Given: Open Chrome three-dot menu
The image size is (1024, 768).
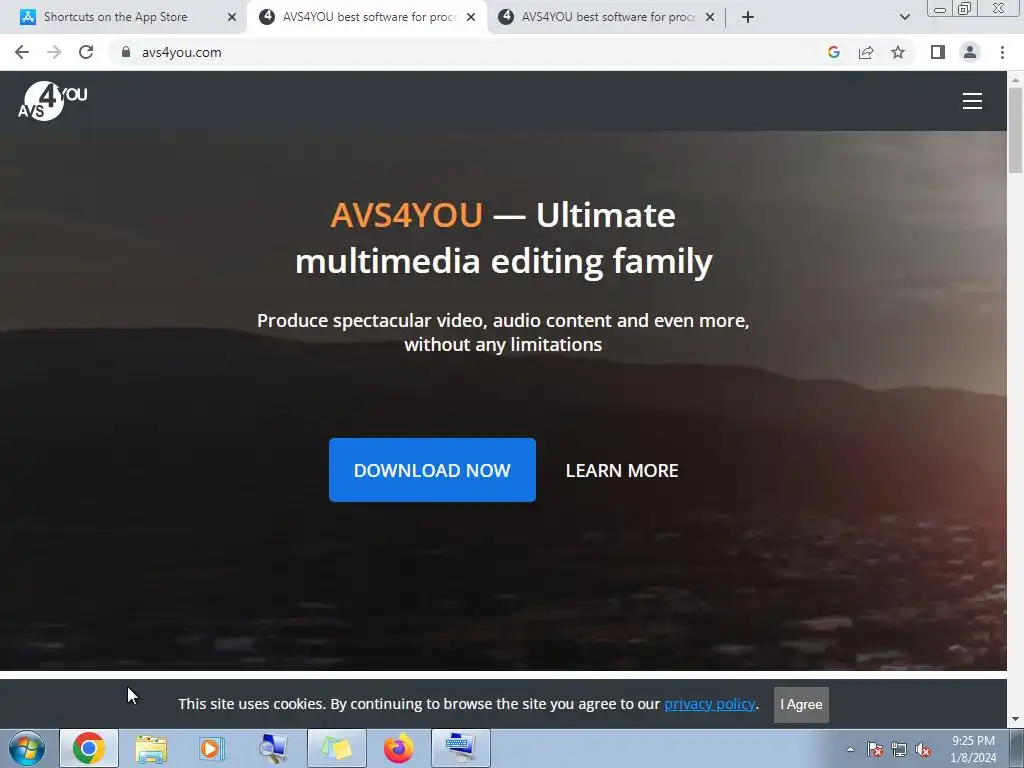Looking at the screenshot, I should click(1002, 52).
